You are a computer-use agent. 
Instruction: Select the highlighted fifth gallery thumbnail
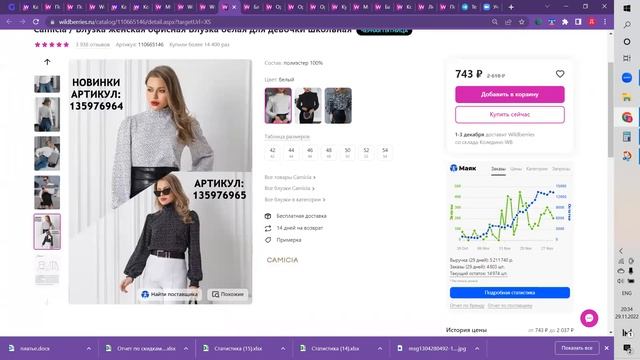pos(47,231)
